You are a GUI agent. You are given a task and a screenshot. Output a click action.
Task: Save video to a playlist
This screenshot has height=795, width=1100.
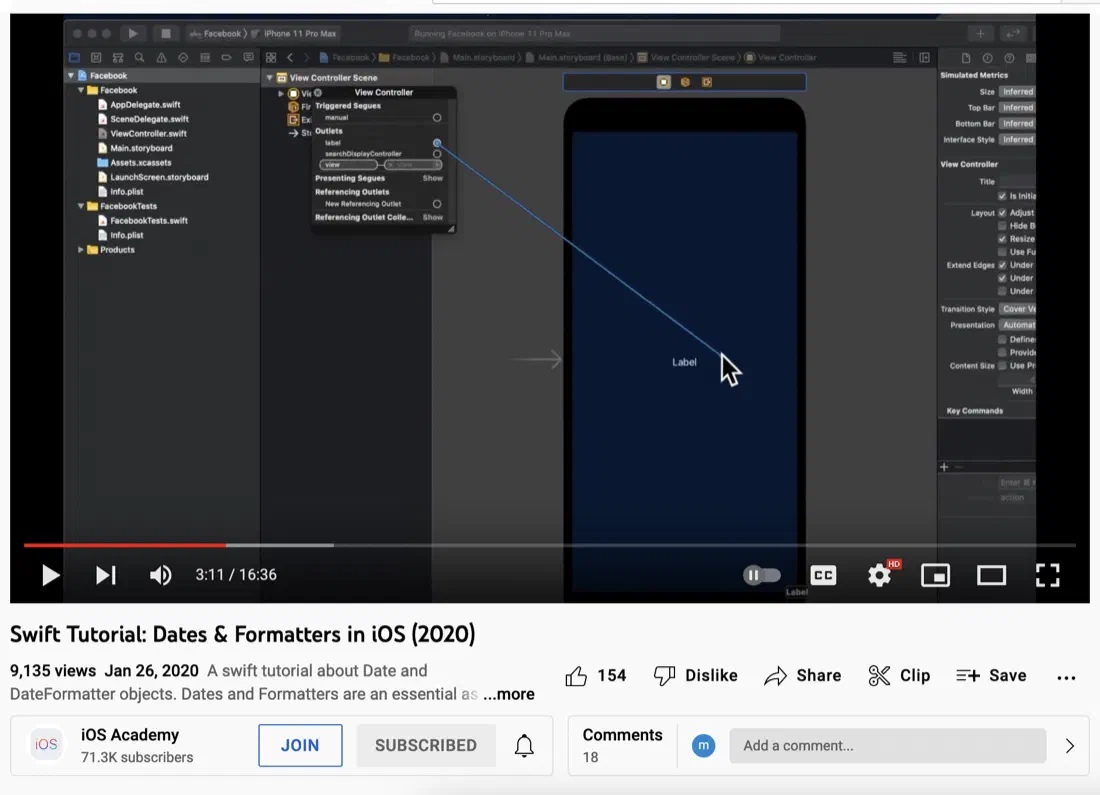point(991,676)
